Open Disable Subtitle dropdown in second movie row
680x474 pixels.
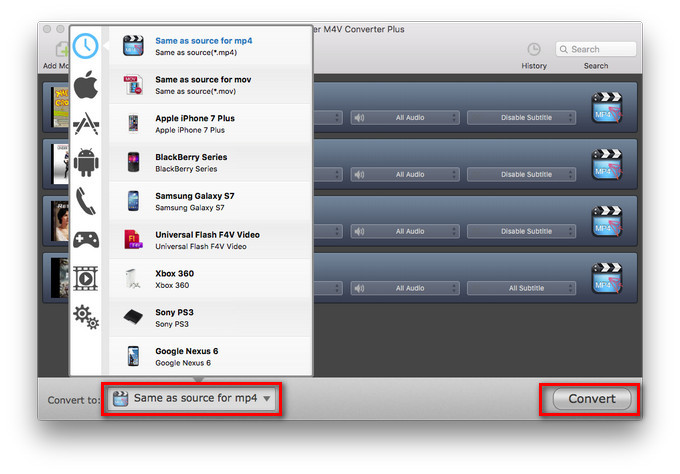[x=521, y=174]
